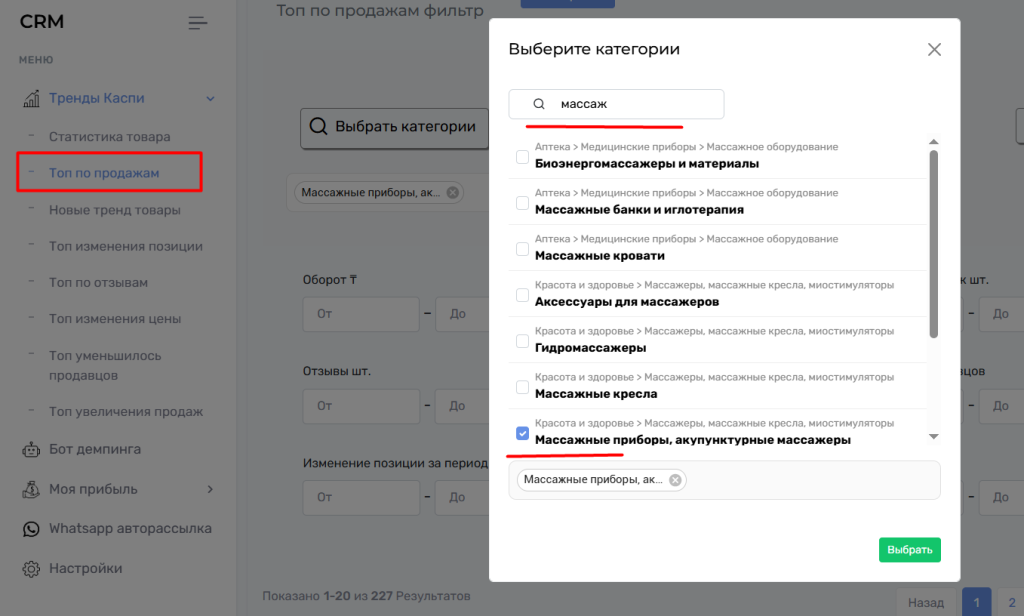Click the Настройки gear icon
Viewport: 1024px width, 616px height.
click(x=31, y=569)
